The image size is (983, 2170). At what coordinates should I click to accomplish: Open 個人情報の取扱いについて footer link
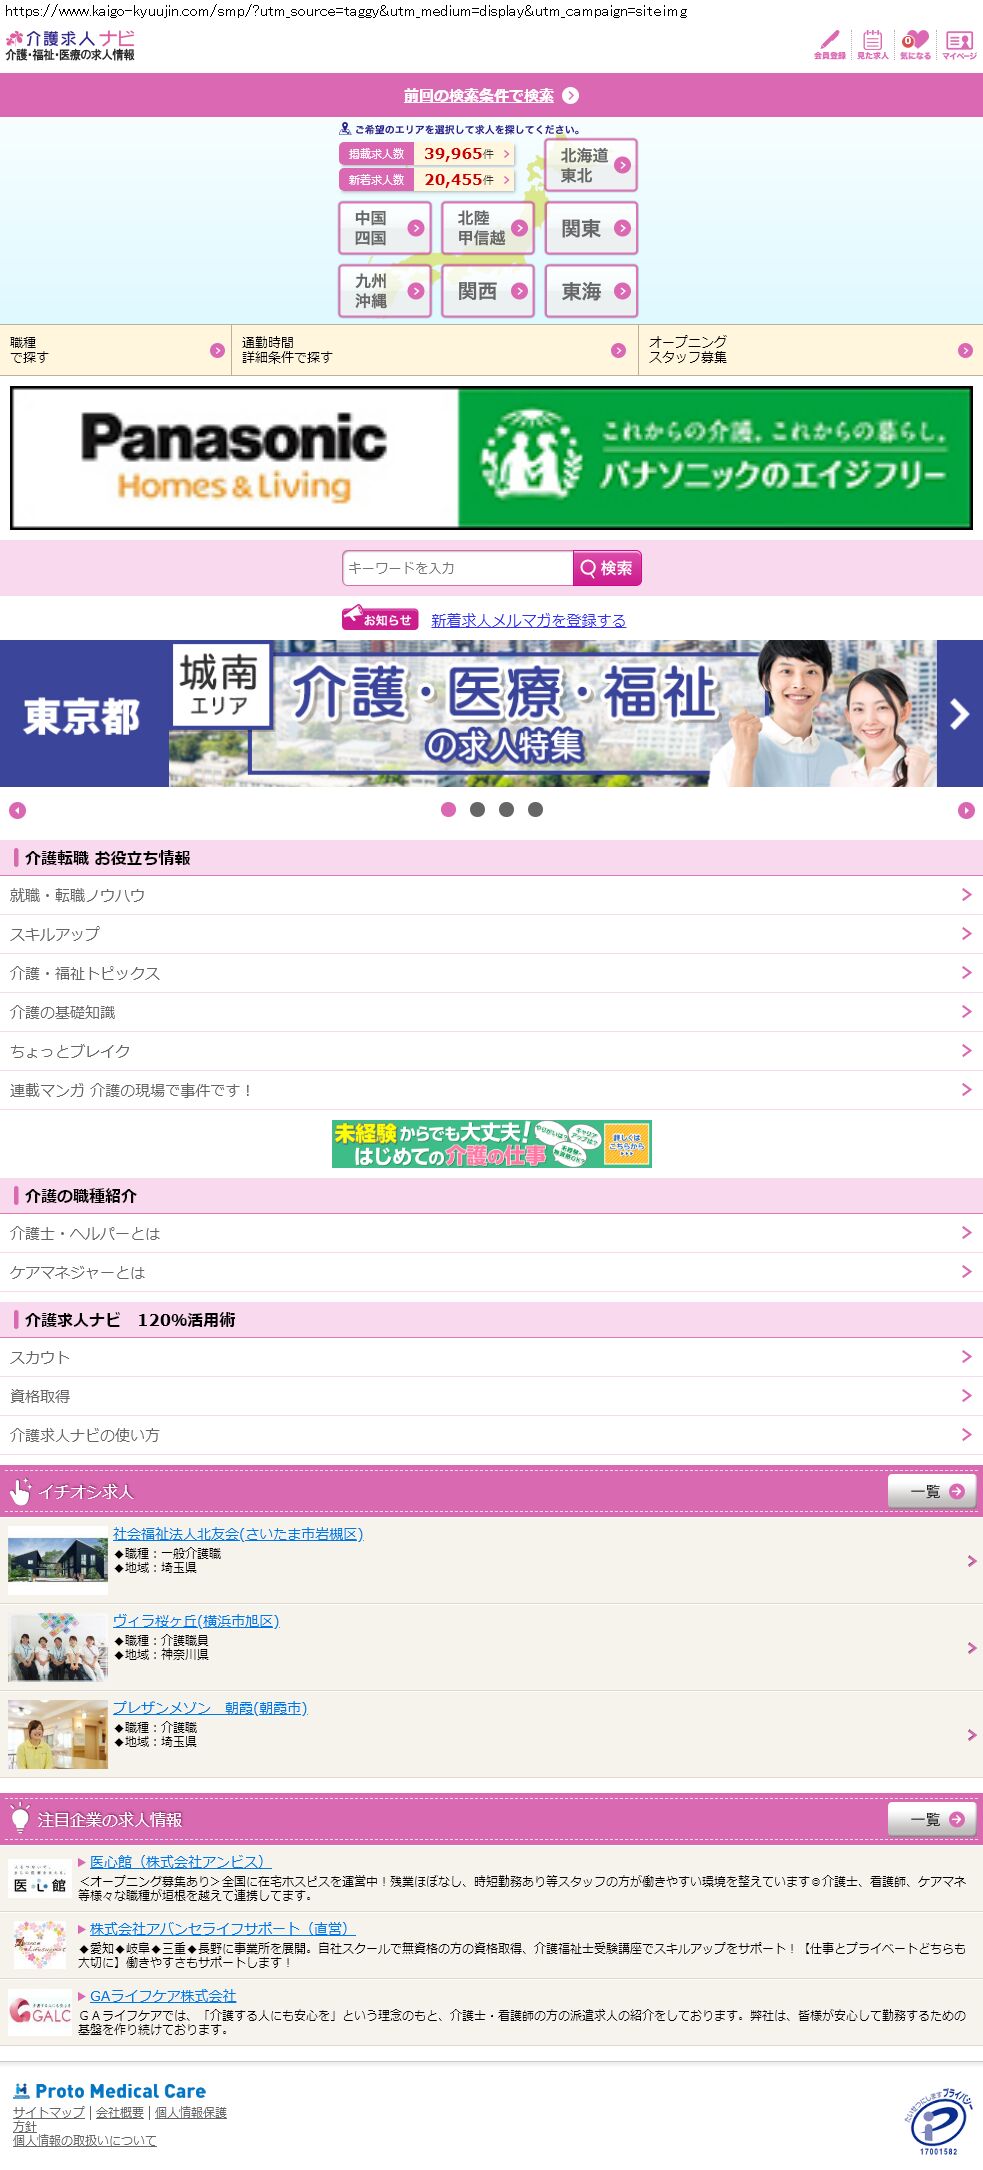(x=85, y=2140)
